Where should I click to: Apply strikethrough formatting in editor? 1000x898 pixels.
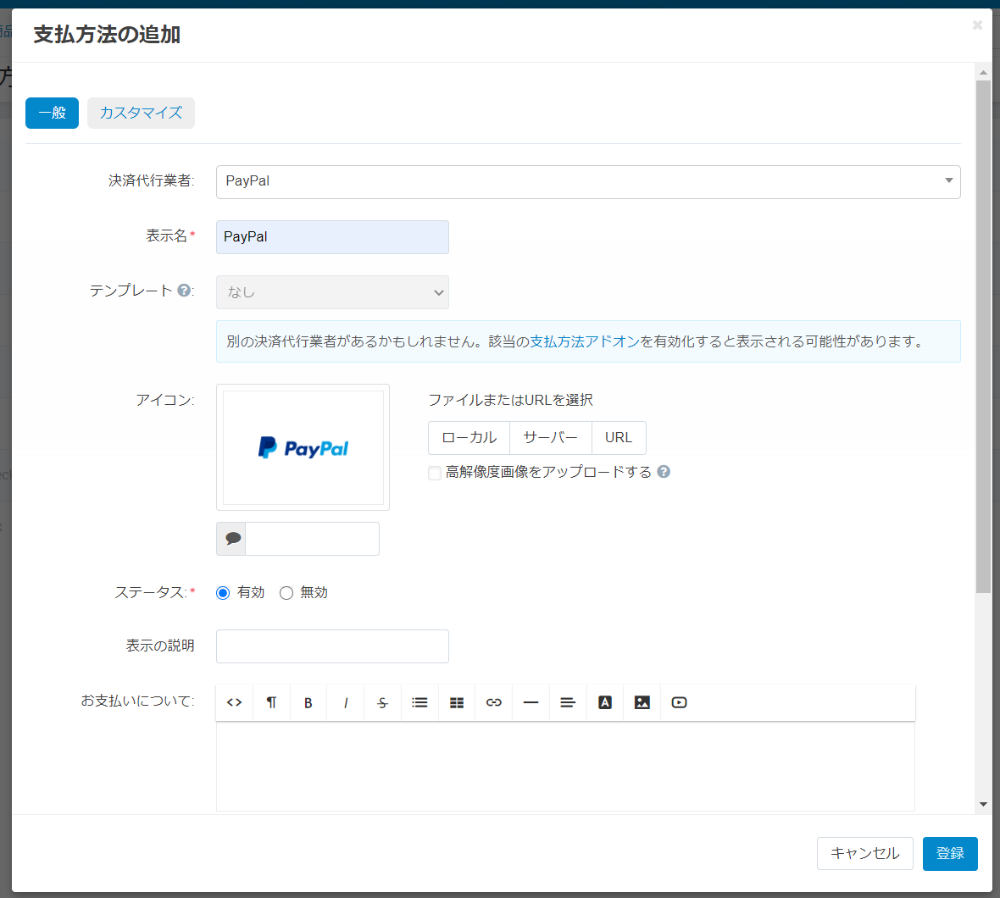point(382,702)
